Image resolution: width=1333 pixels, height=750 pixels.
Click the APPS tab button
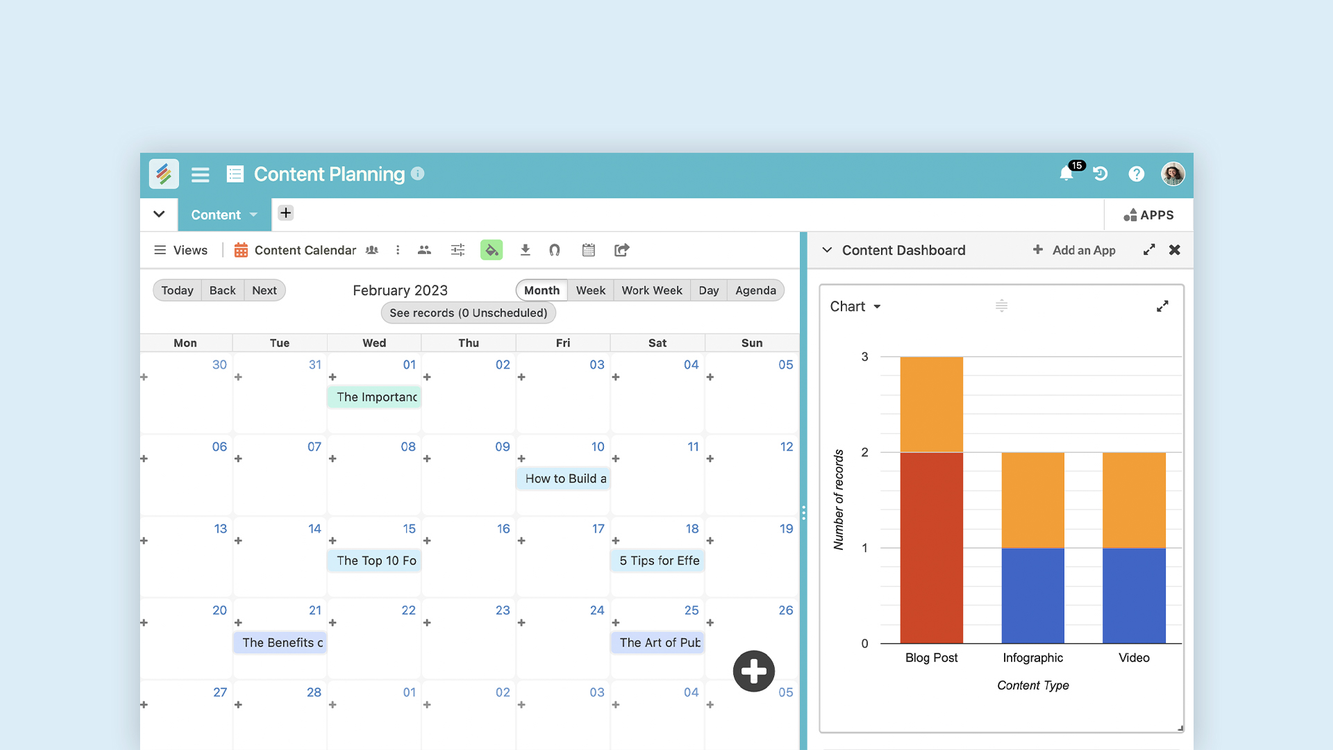pos(1148,215)
